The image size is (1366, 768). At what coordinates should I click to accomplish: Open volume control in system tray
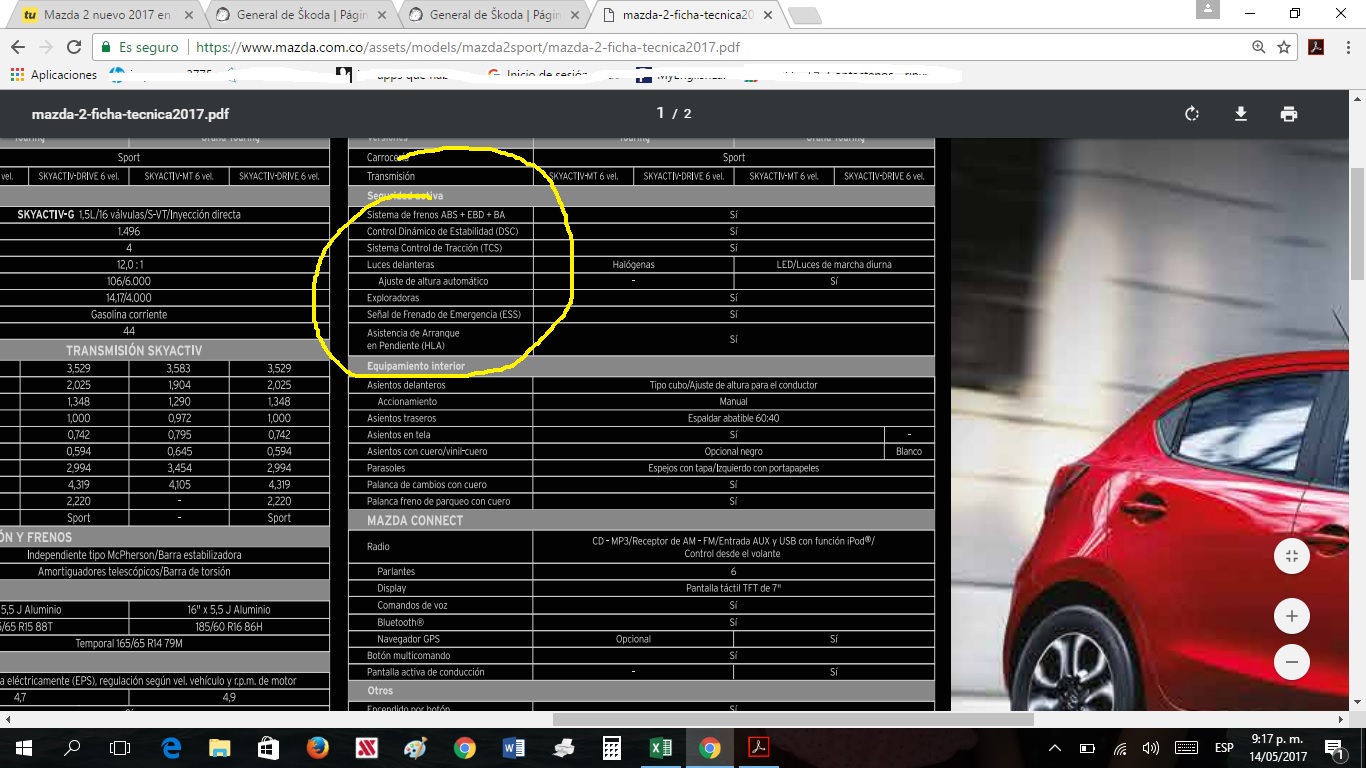[x=1151, y=748]
